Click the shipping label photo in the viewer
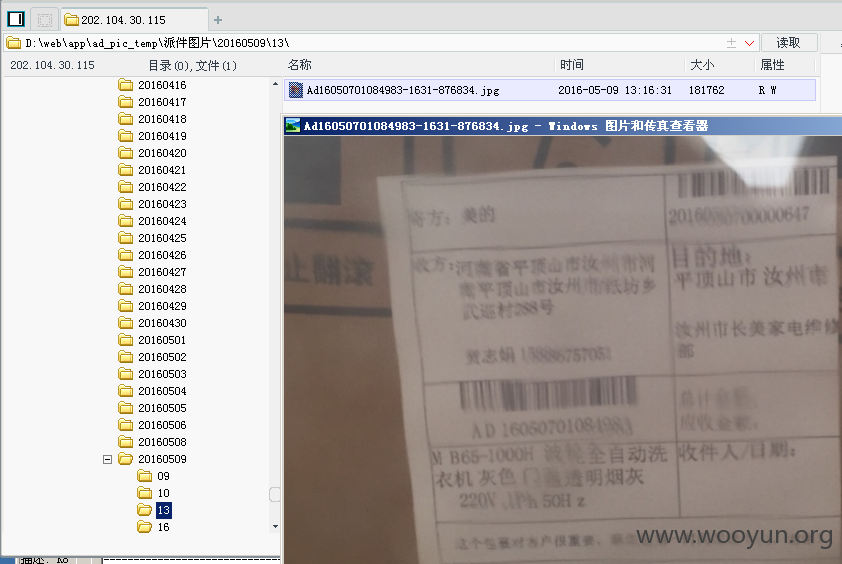Screen dimensions: 842x564 [x=563, y=349]
